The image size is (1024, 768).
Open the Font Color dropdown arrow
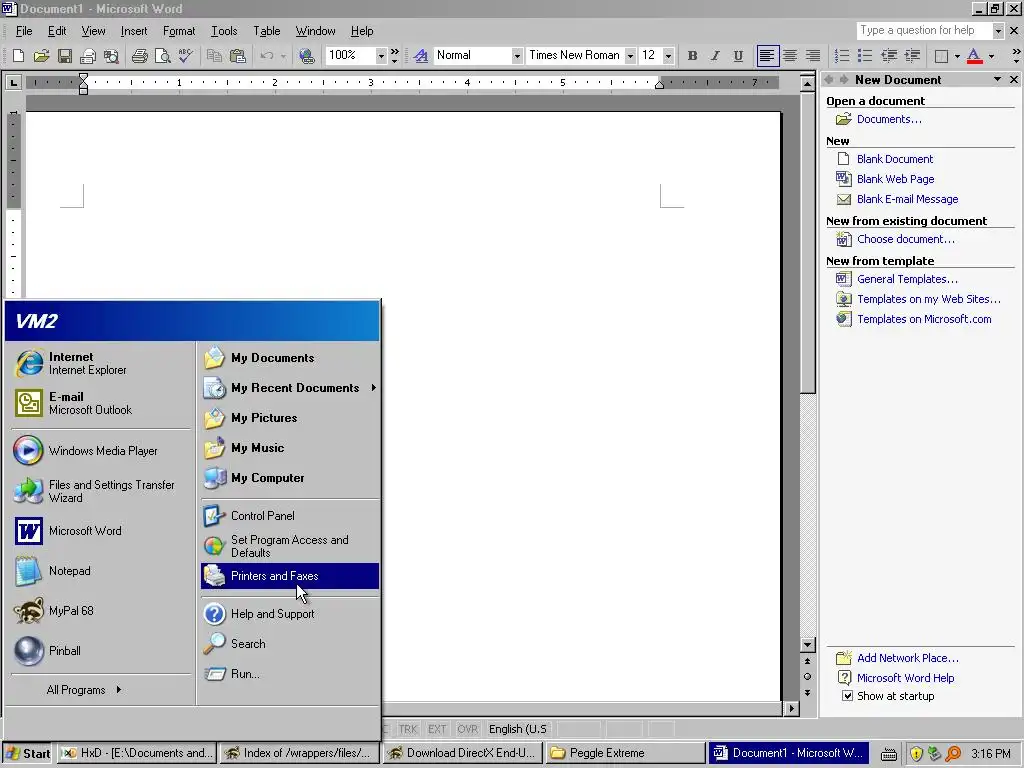click(991, 56)
